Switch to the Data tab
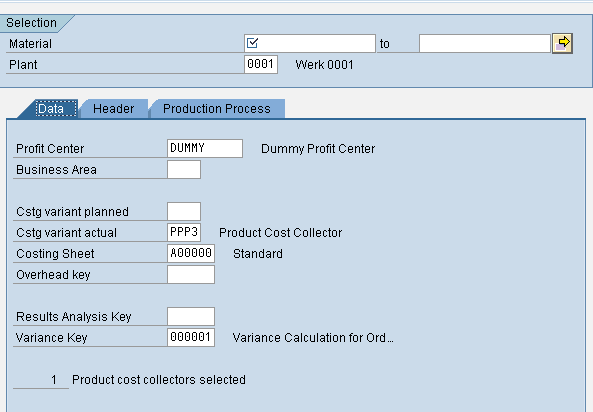 tap(51, 109)
